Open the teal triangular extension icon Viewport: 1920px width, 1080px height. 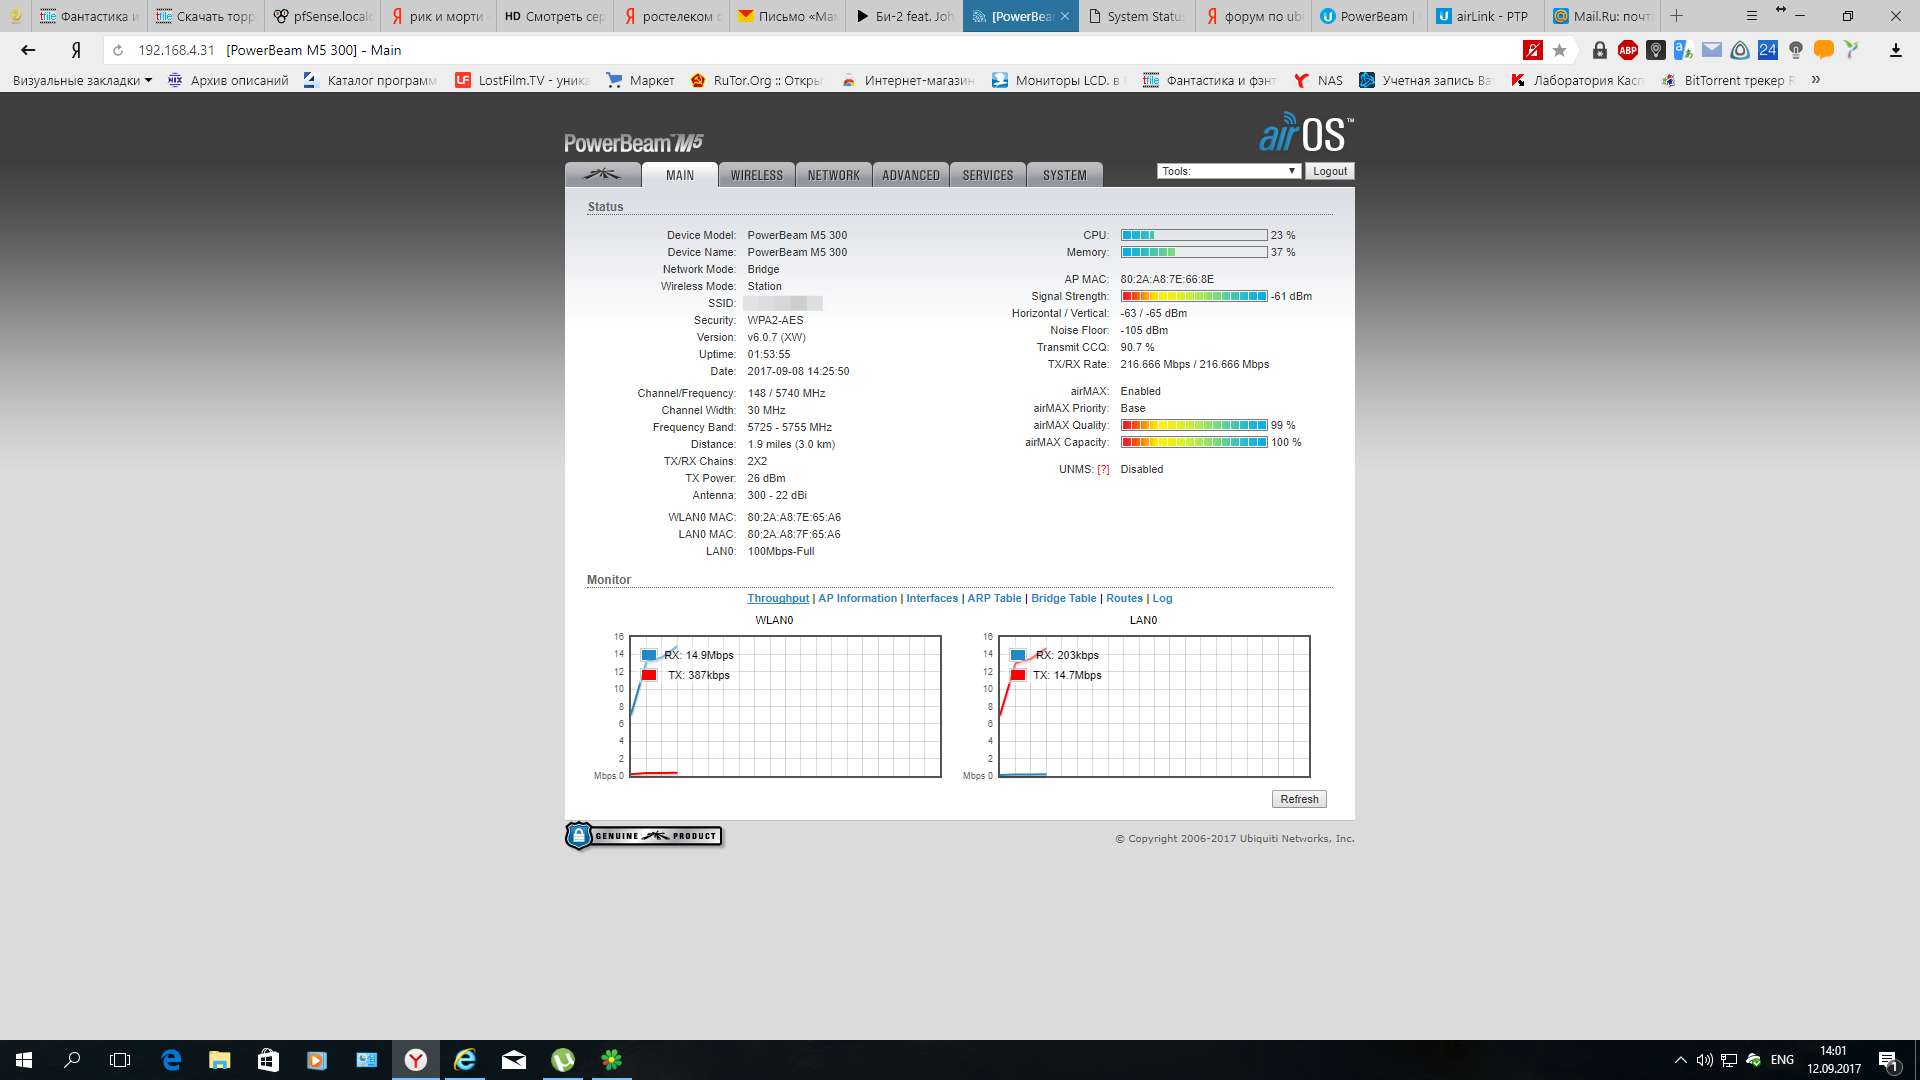1740,50
